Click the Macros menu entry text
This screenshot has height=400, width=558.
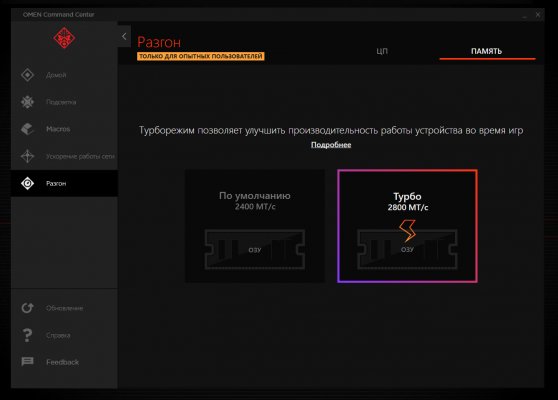[58, 129]
